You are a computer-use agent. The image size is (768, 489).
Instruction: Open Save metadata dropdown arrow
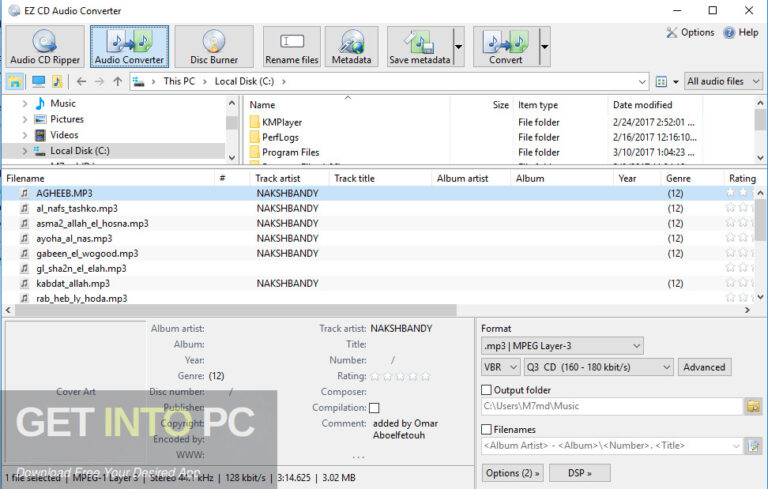(458, 47)
